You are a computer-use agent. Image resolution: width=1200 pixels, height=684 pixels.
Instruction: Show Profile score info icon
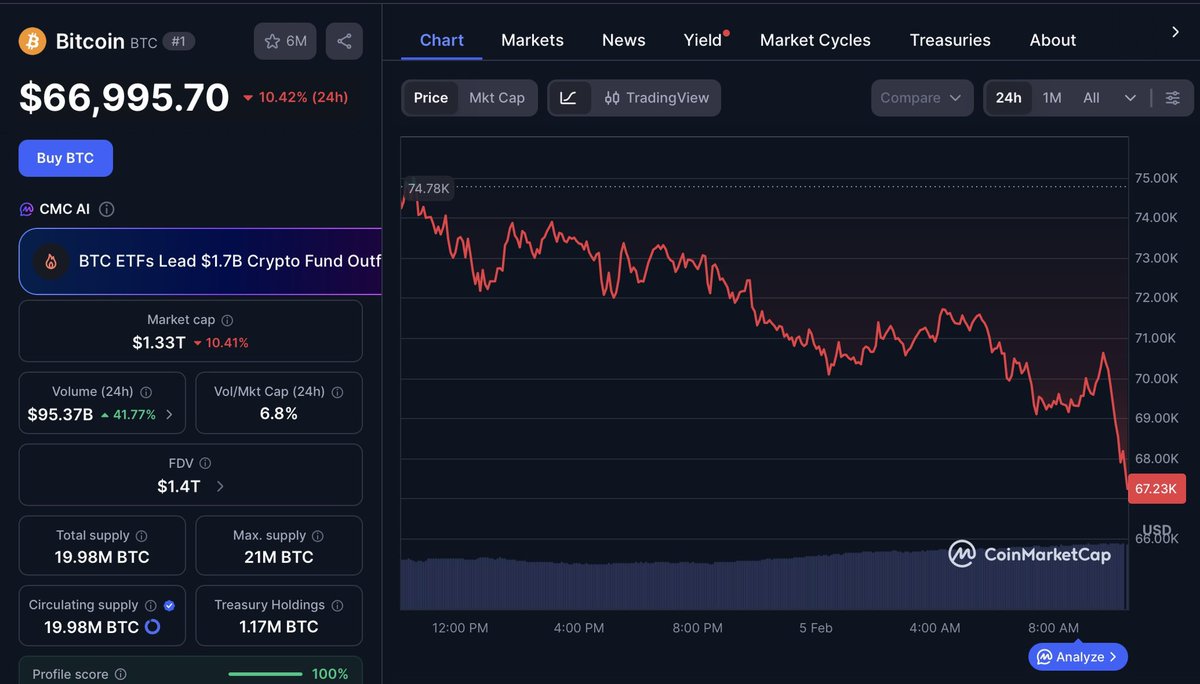pos(121,674)
